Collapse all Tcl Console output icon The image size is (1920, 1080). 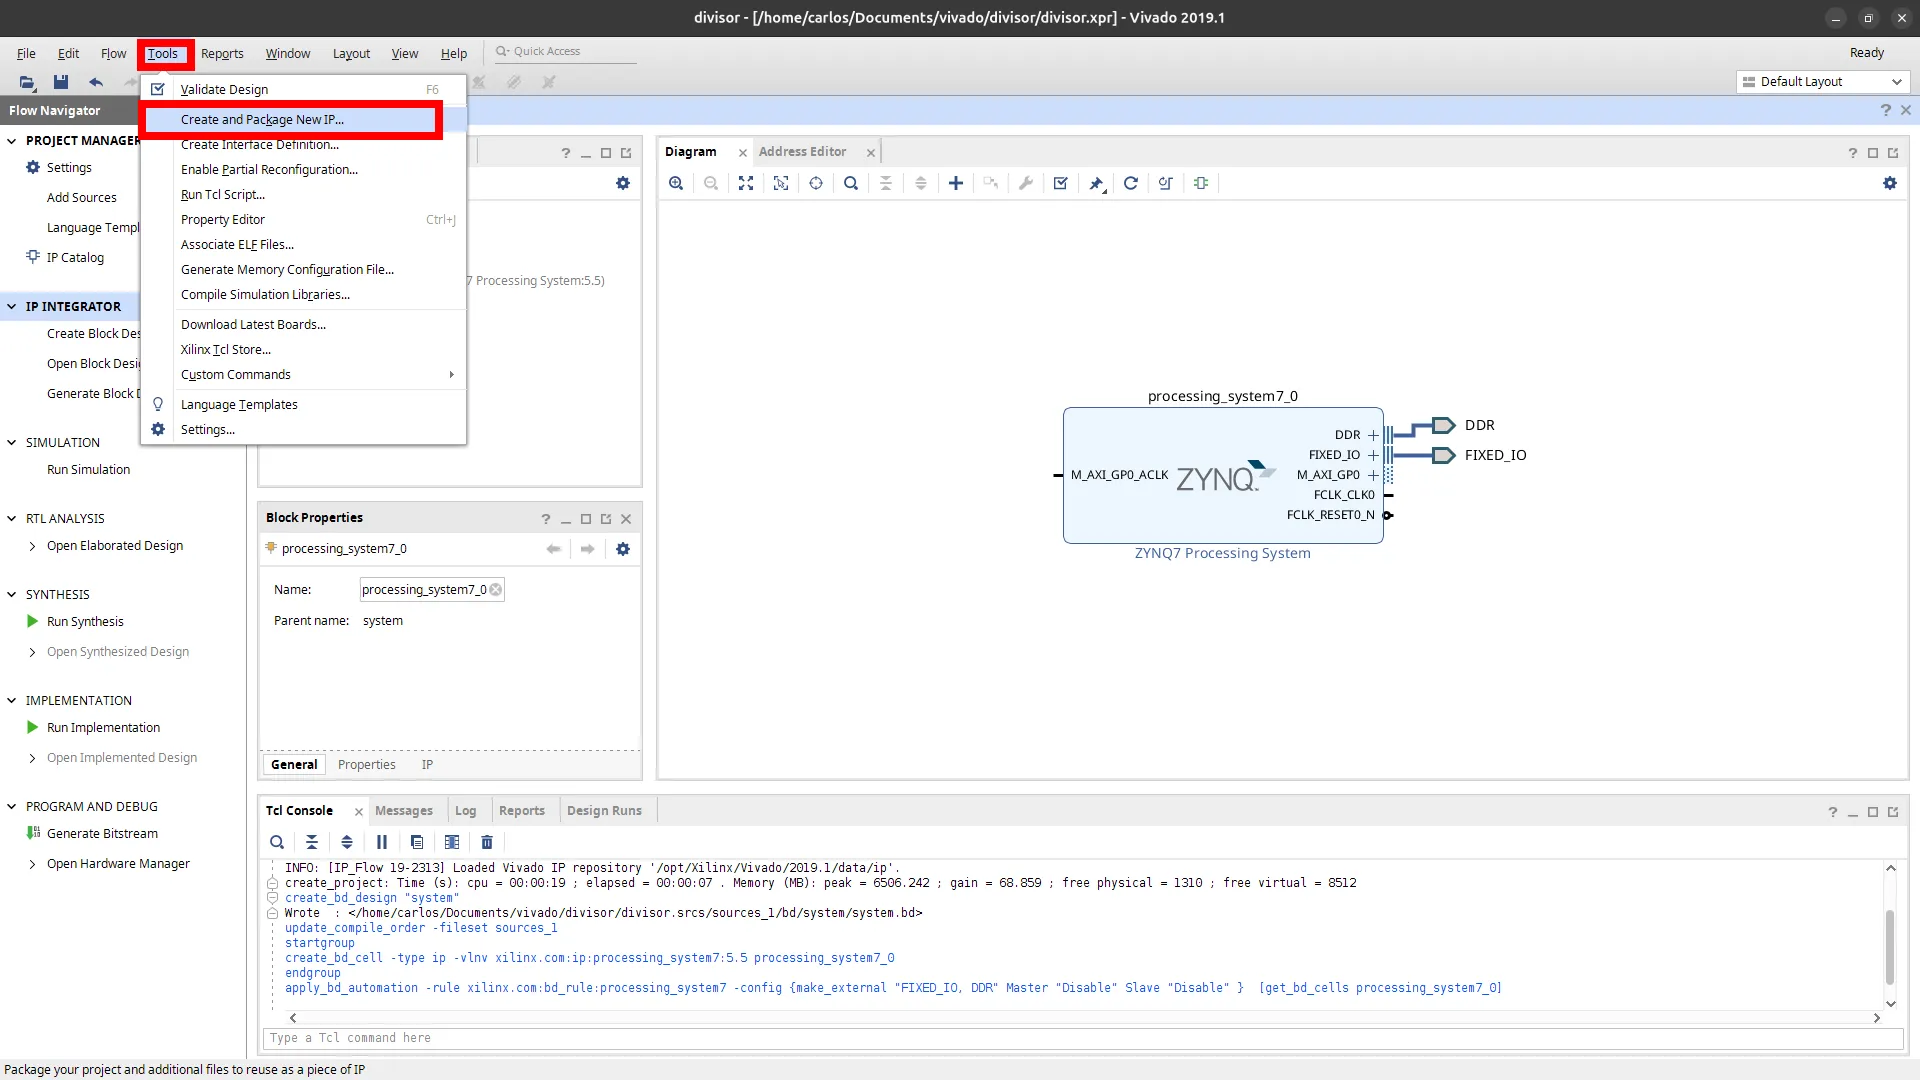312,842
